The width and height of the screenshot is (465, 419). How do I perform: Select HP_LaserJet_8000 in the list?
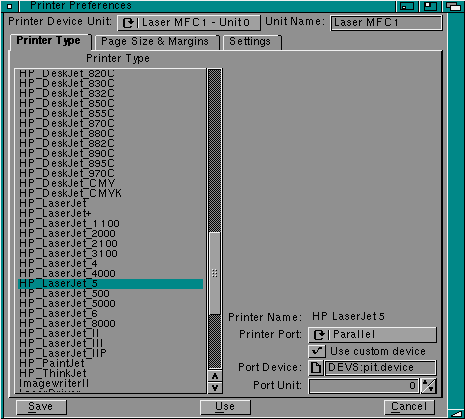[110, 323]
